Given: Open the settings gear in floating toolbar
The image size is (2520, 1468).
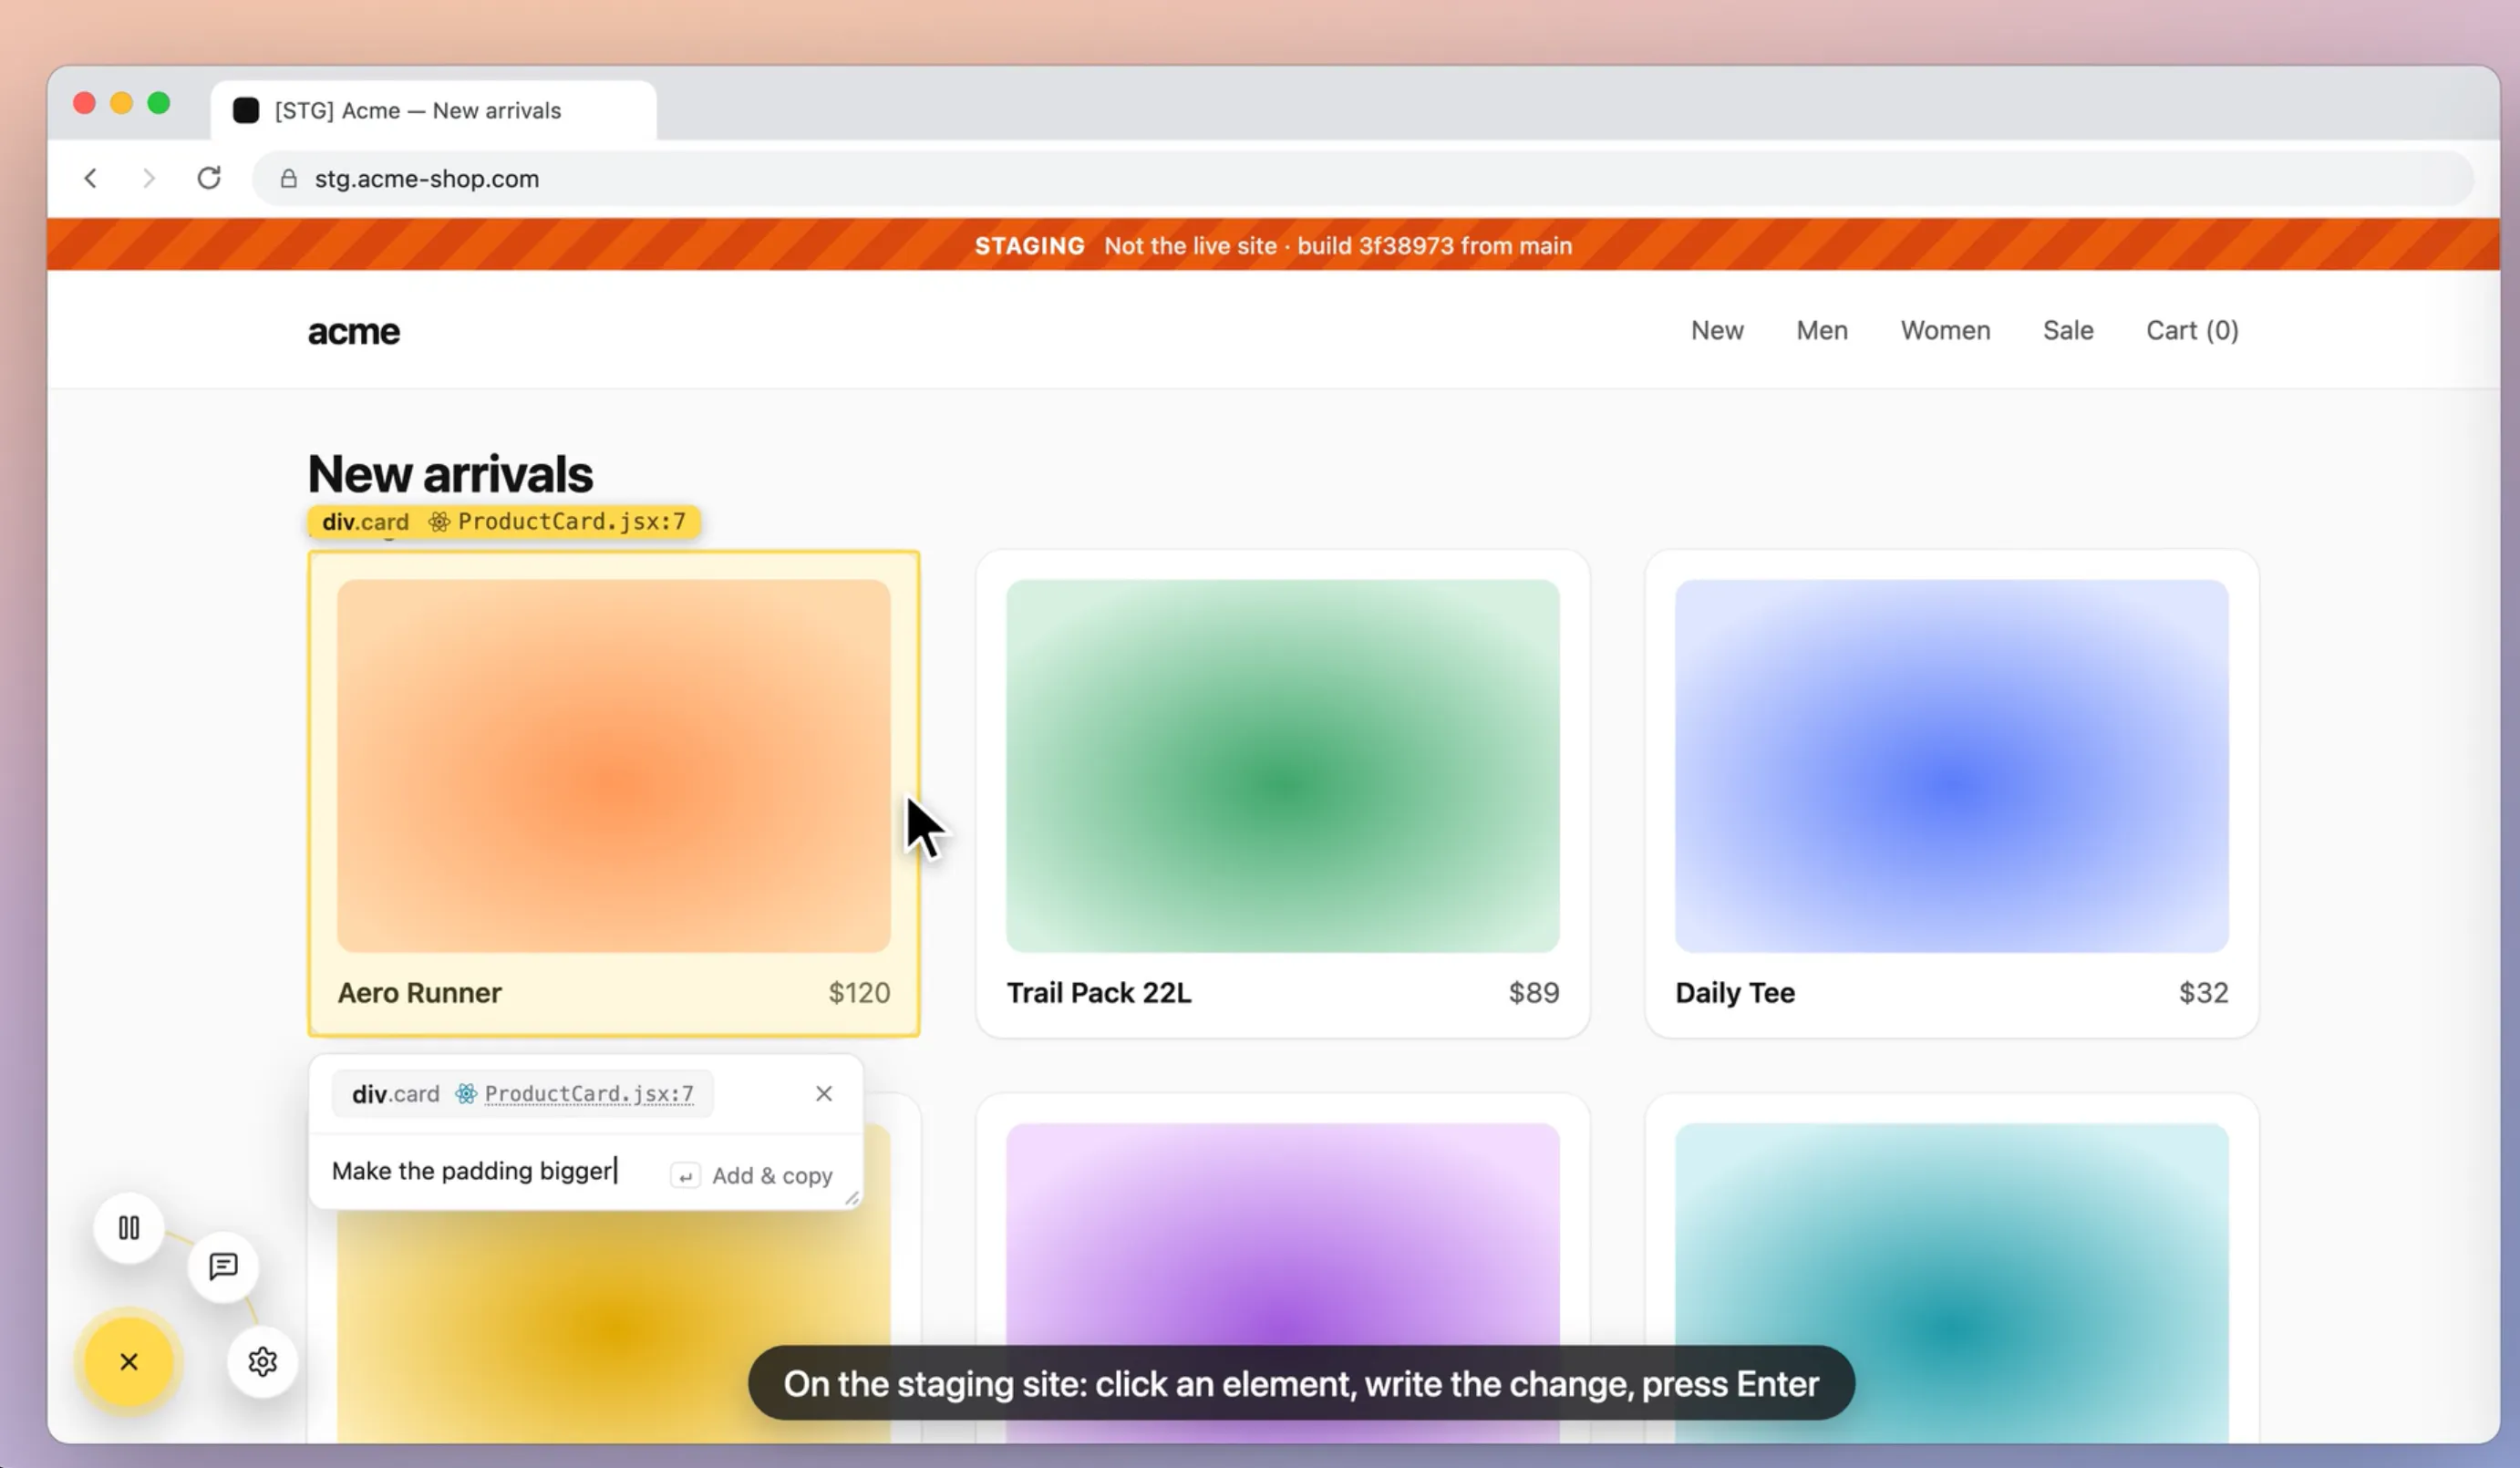Looking at the screenshot, I should (x=262, y=1361).
